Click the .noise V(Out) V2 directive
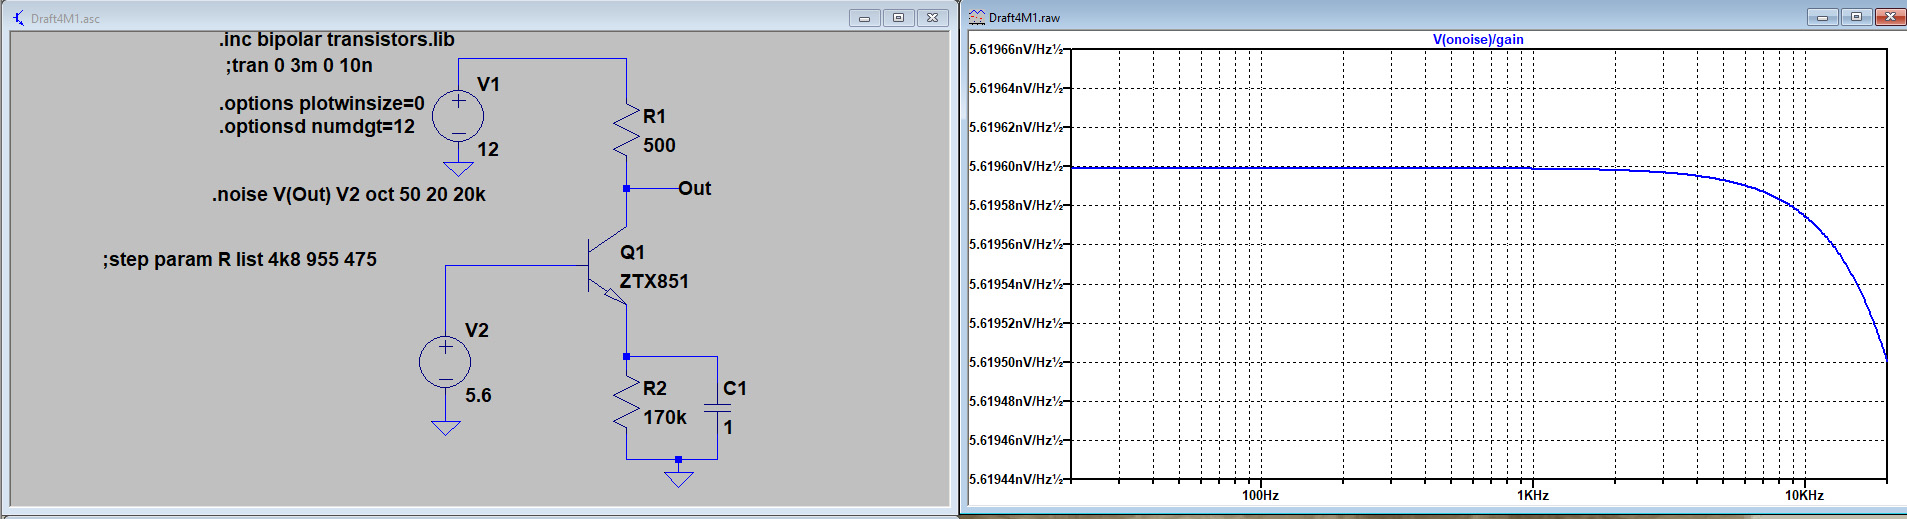 (x=349, y=194)
